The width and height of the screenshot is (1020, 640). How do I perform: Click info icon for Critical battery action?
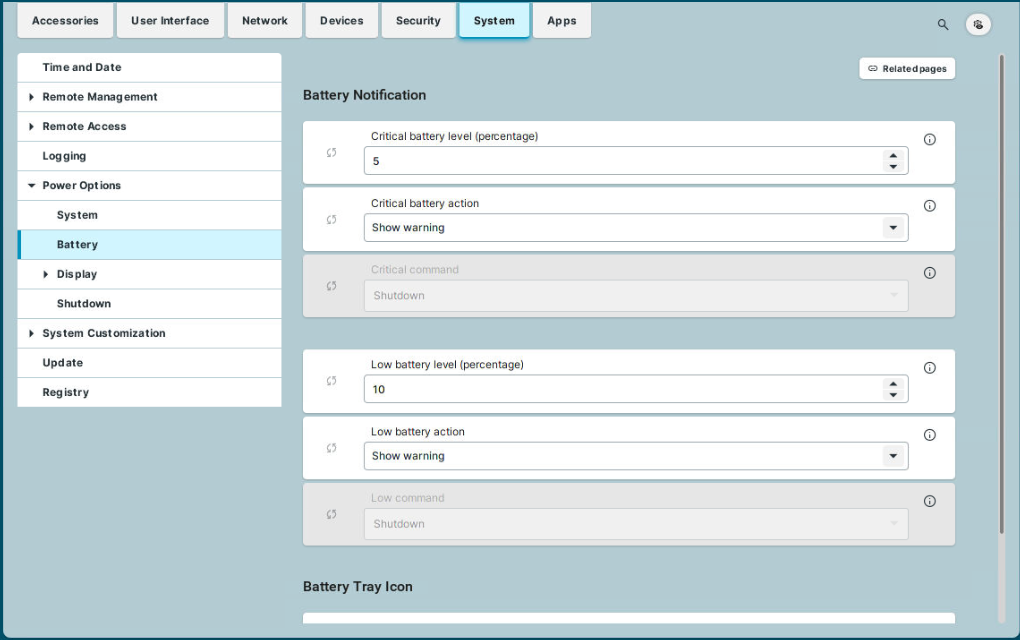[x=929, y=206]
